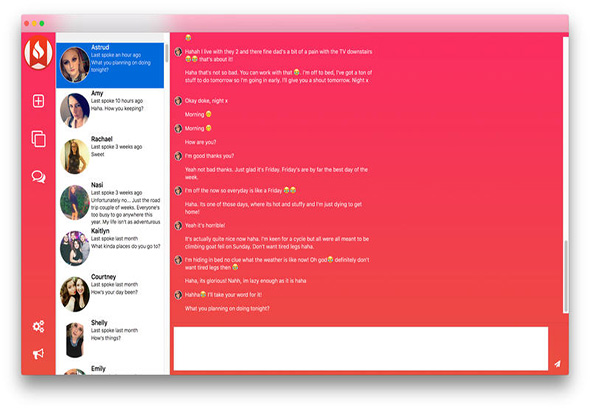Click the avatar beside 'Yeah it's horrible!'
The width and height of the screenshot is (590, 411).
pyautogui.click(x=178, y=225)
